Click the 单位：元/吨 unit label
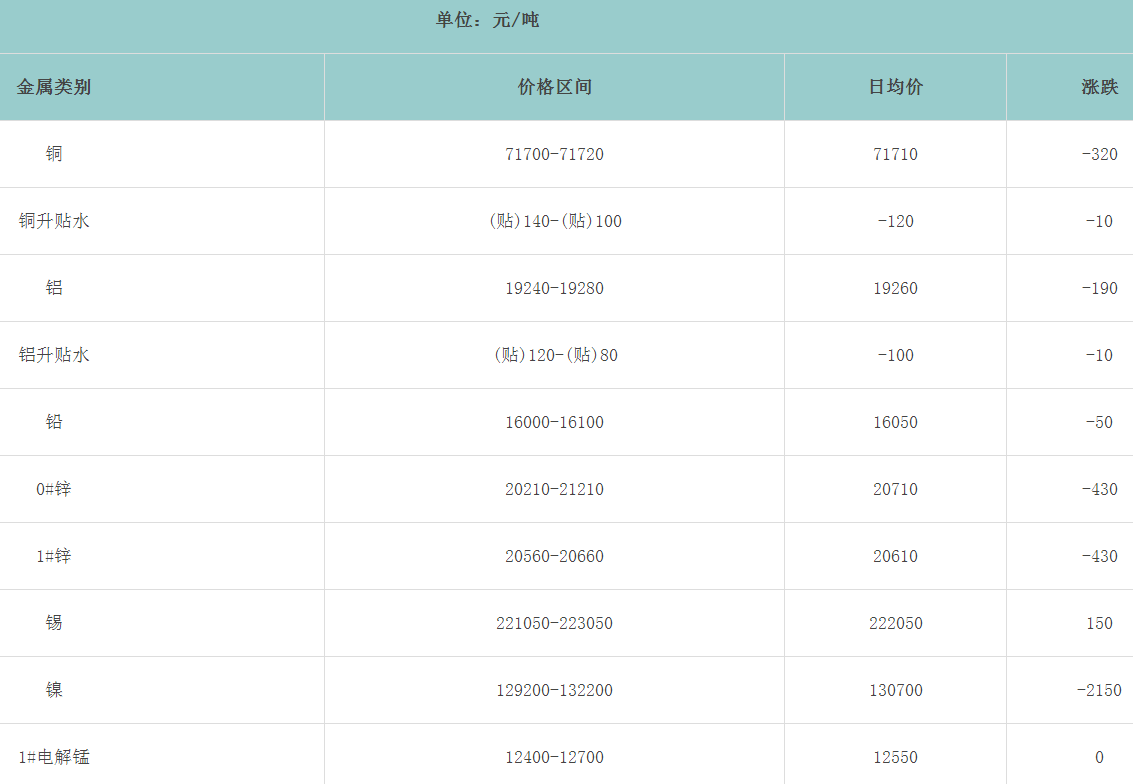The height and width of the screenshot is (784, 1133). [487, 20]
